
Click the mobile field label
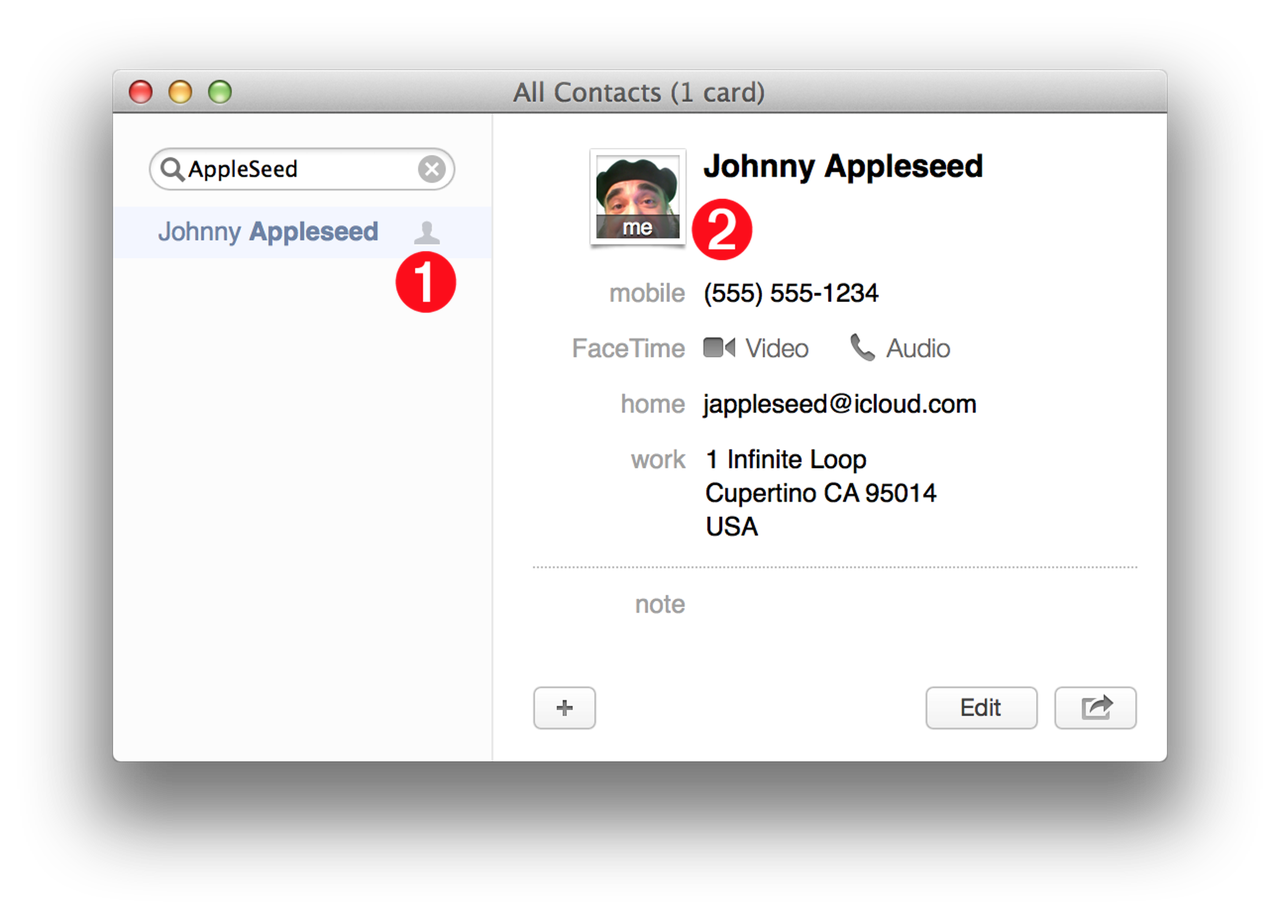647,293
